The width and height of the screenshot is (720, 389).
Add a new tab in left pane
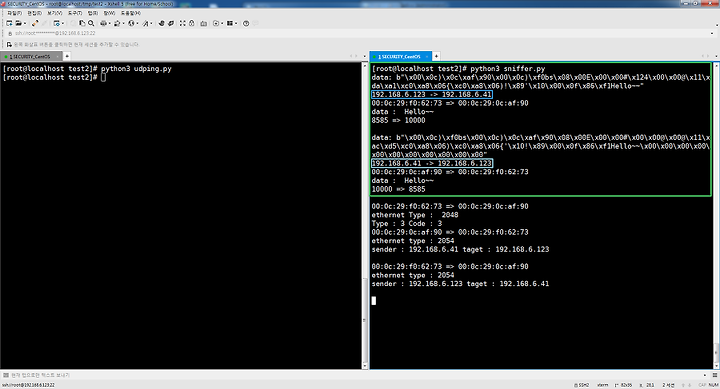tap(67, 56)
